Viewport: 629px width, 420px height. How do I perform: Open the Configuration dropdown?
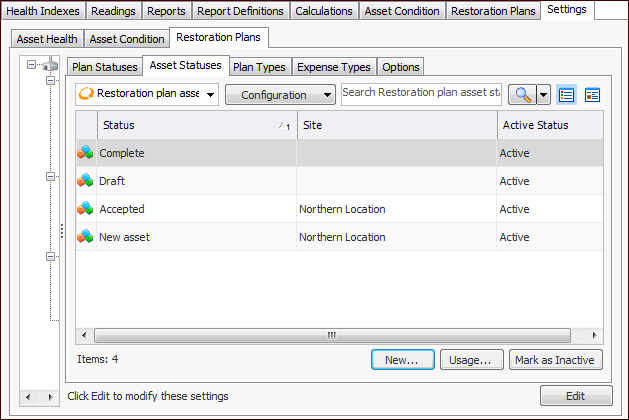pos(280,95)
